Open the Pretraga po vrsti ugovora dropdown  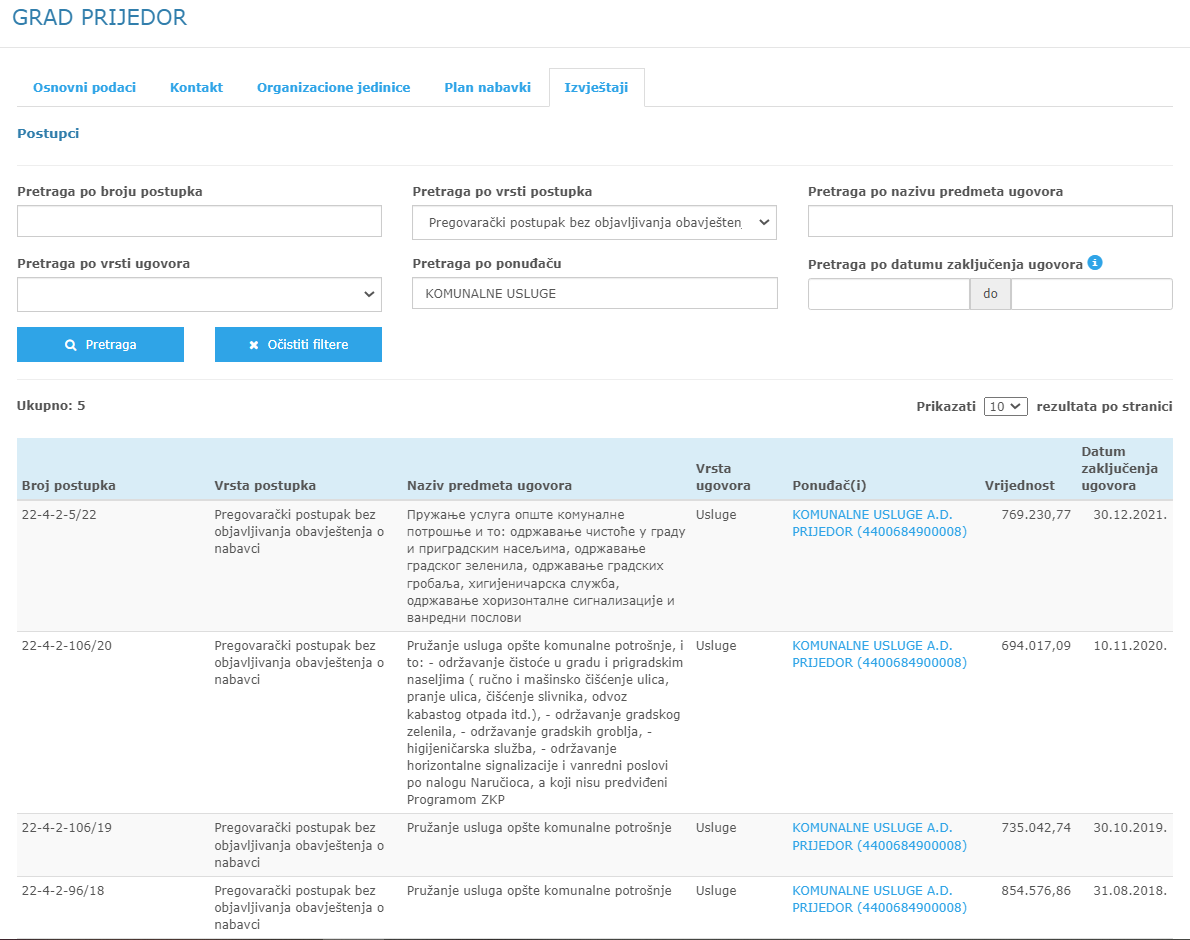click(x=199, y=294)
